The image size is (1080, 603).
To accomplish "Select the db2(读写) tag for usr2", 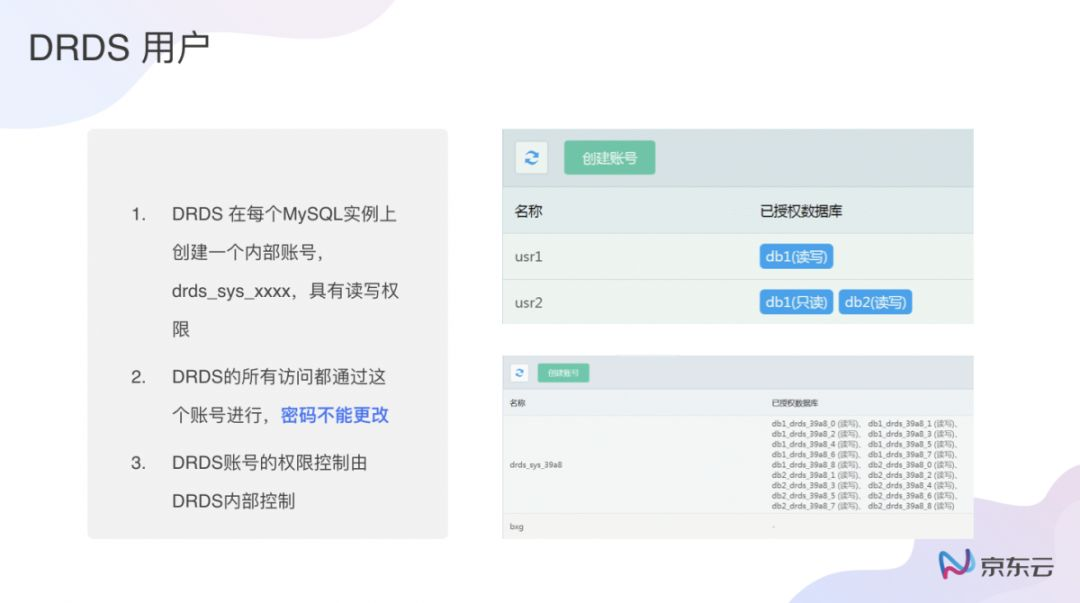I will tap(875, 302).
